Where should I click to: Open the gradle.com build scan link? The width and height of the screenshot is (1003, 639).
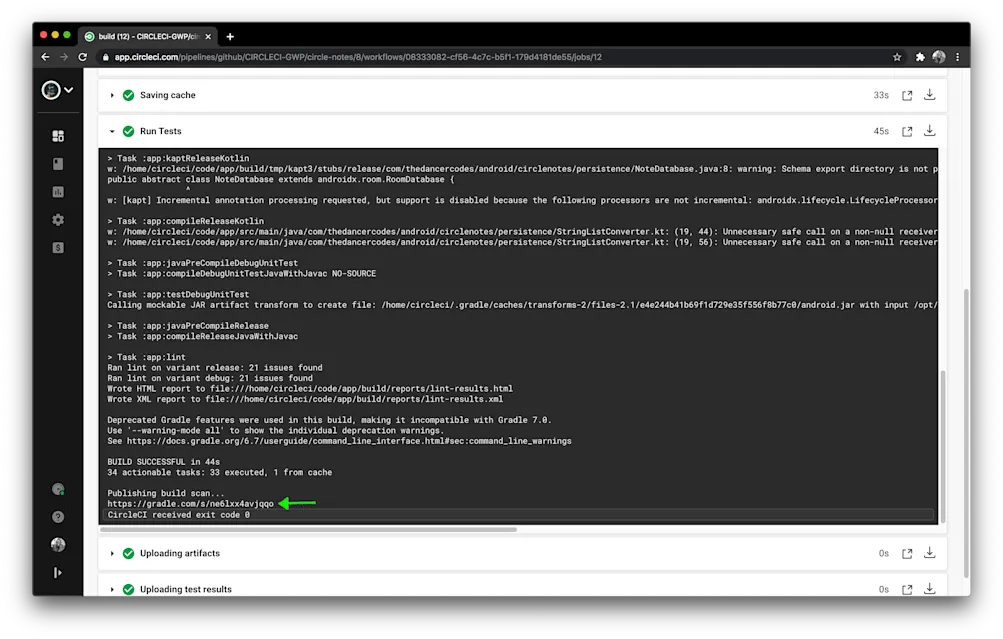tap(190, 503)
